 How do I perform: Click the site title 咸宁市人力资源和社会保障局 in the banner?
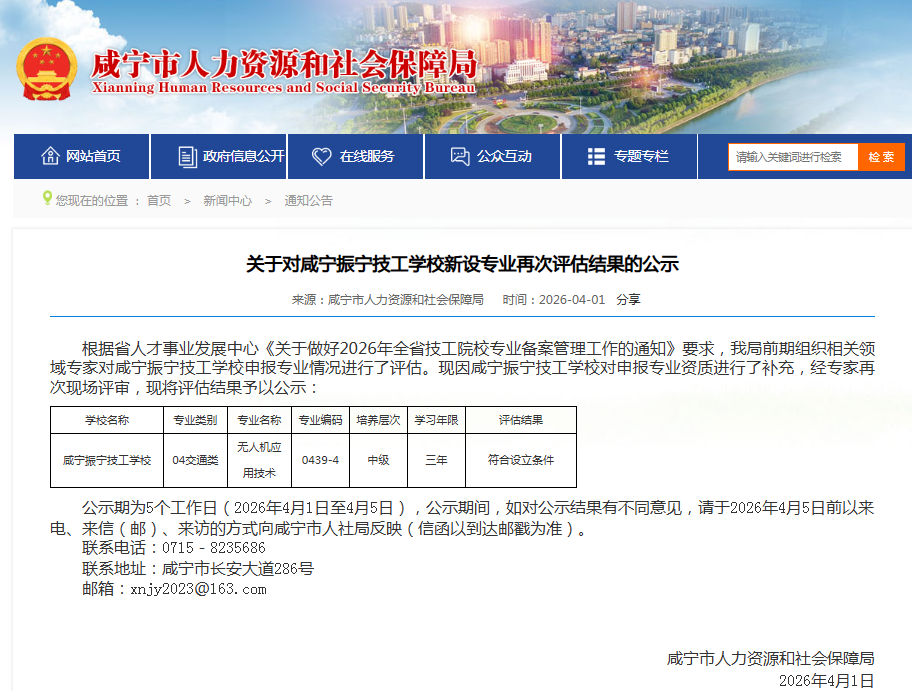pos(284,65)
